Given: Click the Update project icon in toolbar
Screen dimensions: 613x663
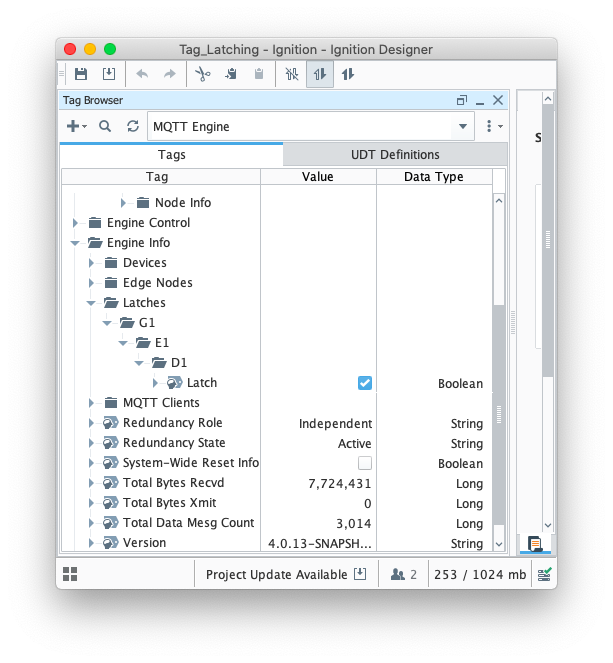Looking at the screenshot, I should click(x=109, y=74).
